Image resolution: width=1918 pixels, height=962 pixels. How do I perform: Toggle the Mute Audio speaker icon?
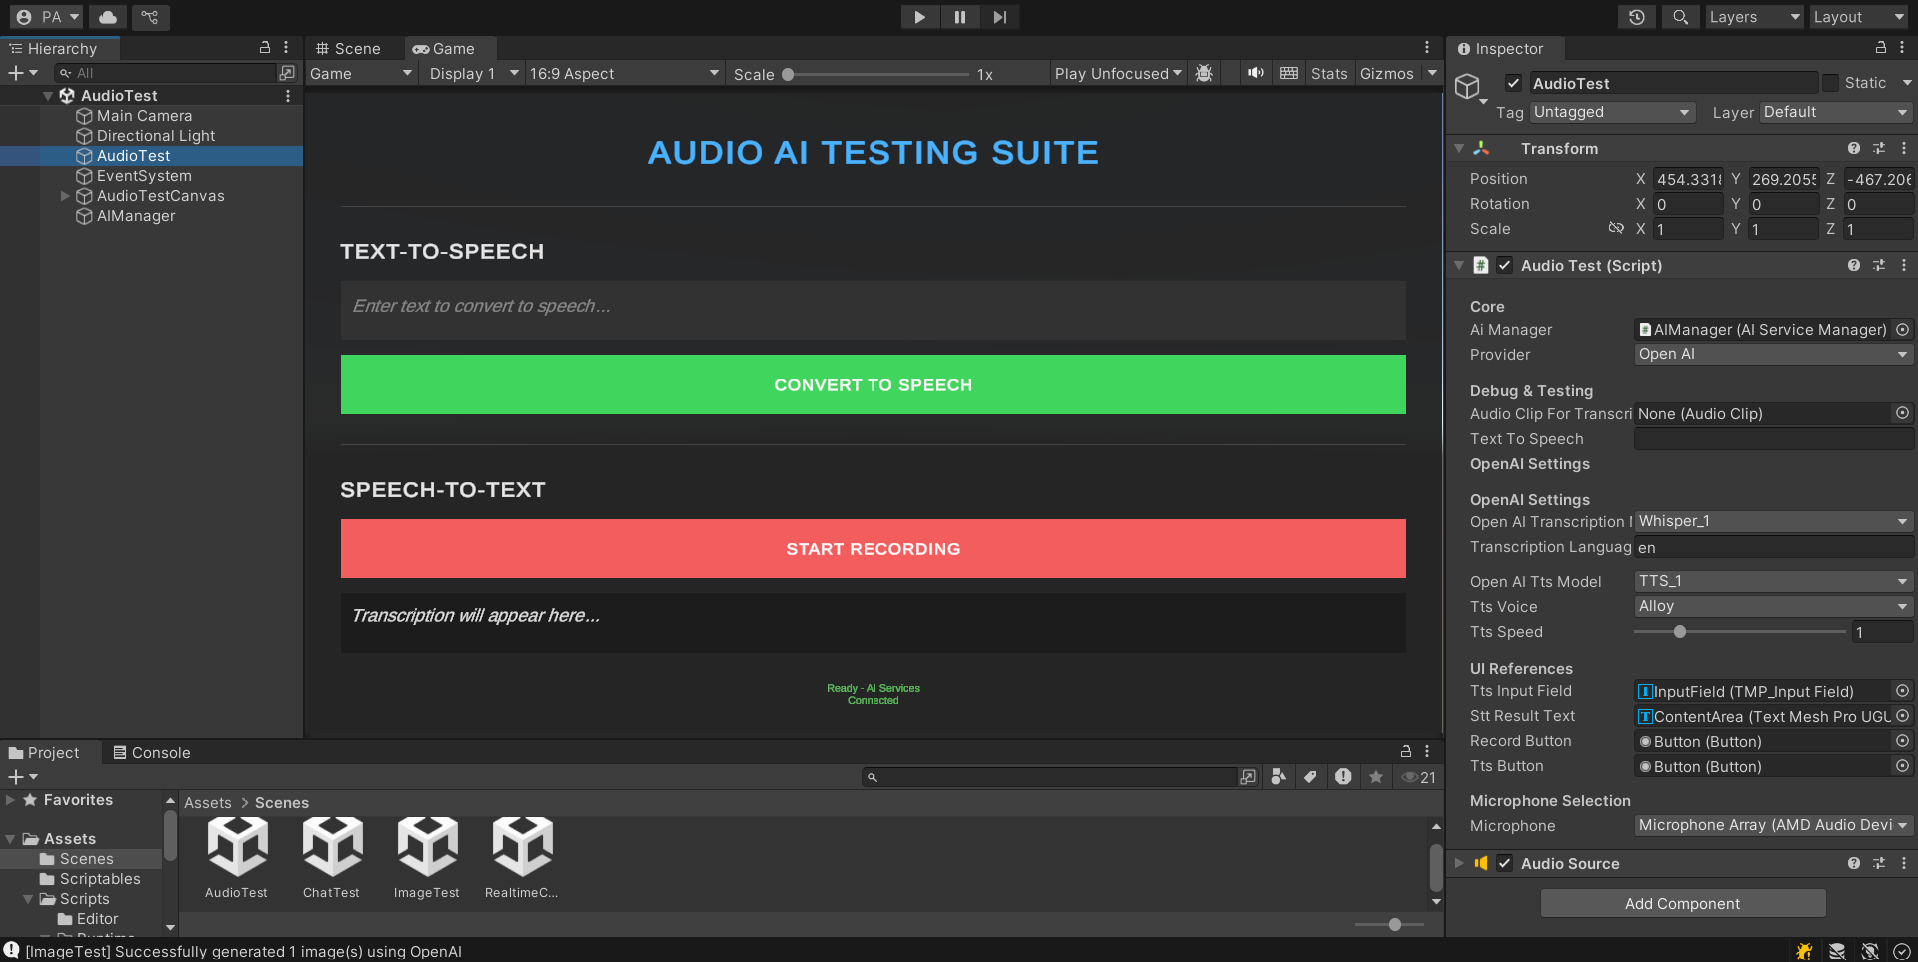tap(1256, 73)
